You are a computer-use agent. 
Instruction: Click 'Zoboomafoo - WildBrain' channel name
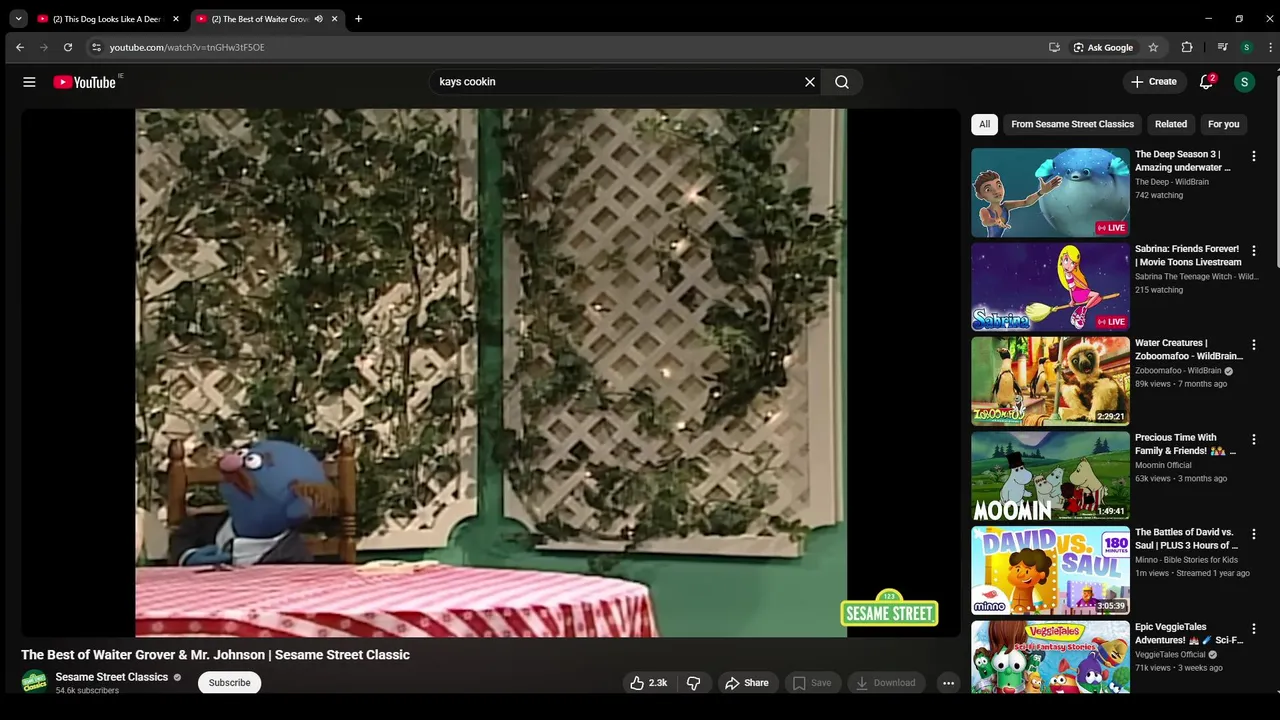point(1178,371)
